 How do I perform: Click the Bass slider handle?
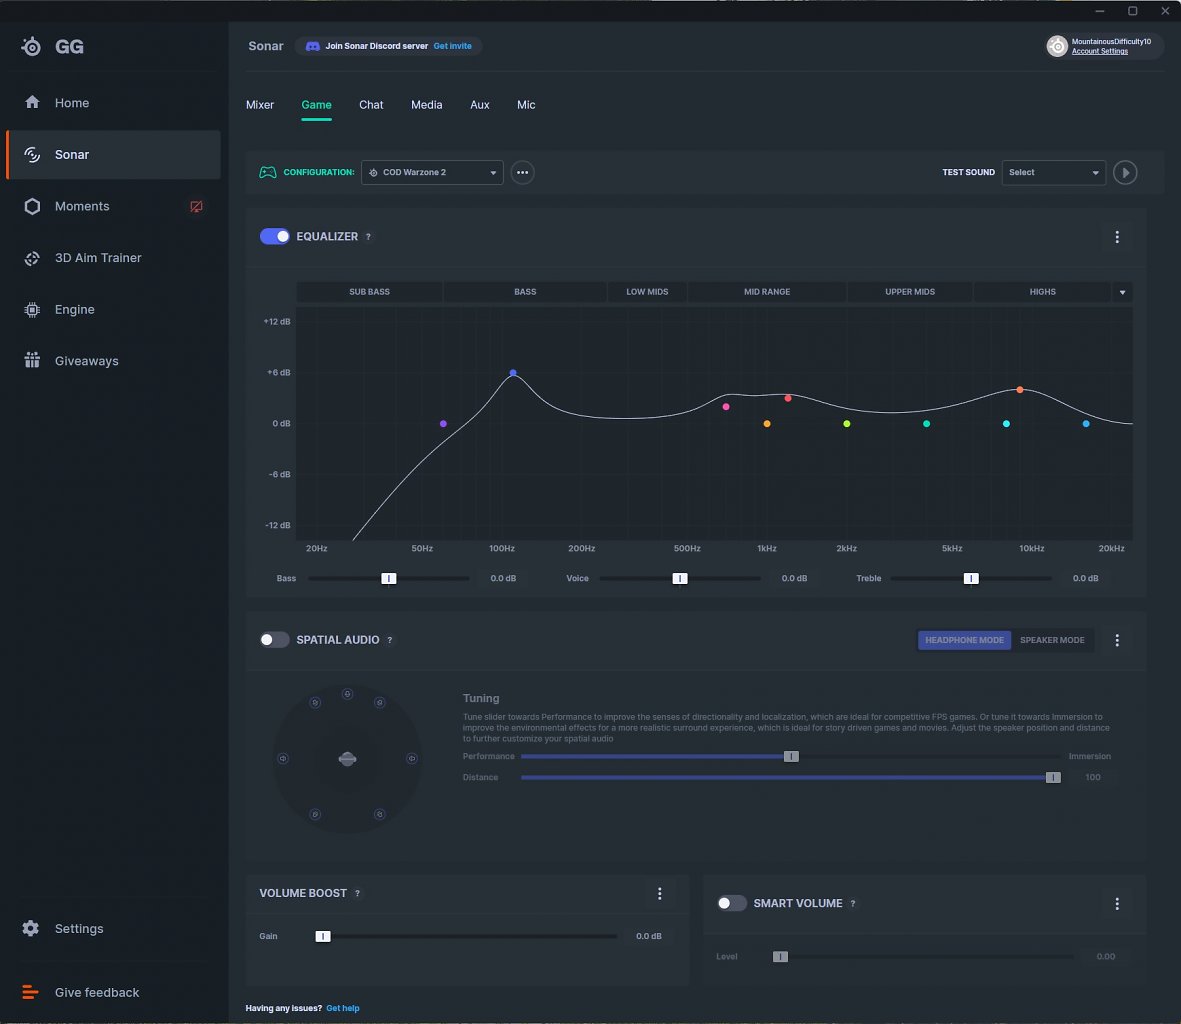point(389,578)
